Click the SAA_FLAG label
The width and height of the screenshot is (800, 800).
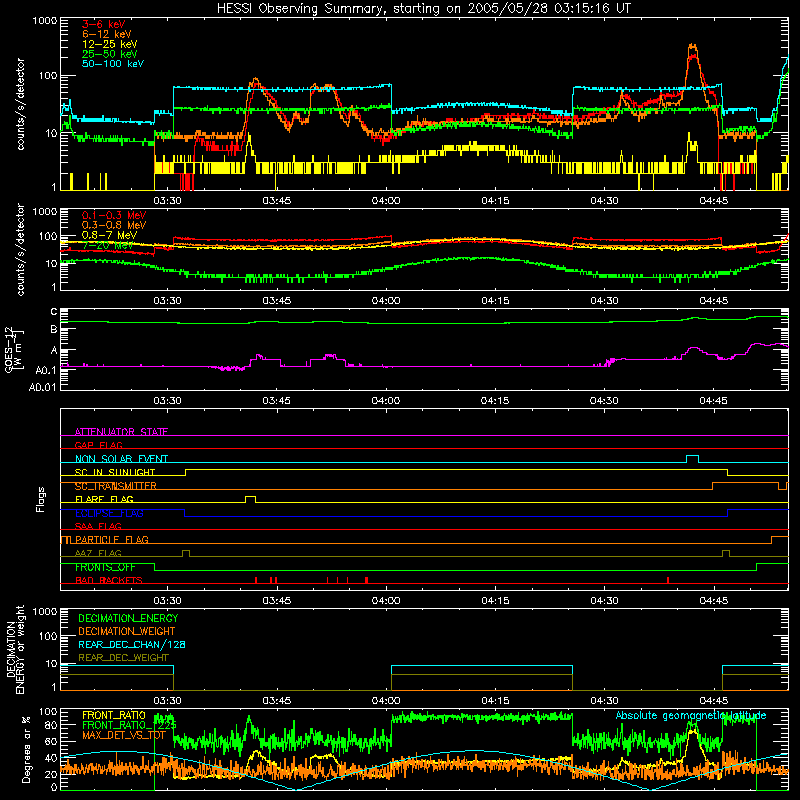[x=98, y=526]
